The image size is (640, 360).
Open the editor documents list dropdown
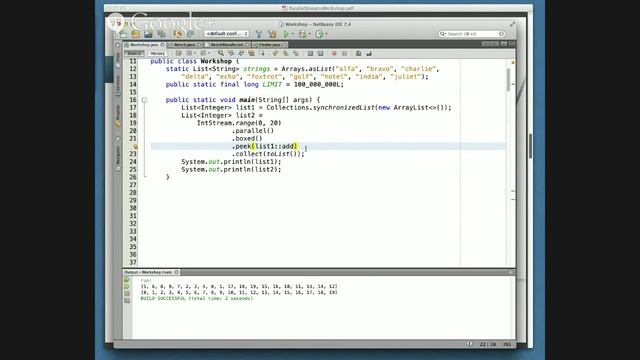[x=503, y=44]
